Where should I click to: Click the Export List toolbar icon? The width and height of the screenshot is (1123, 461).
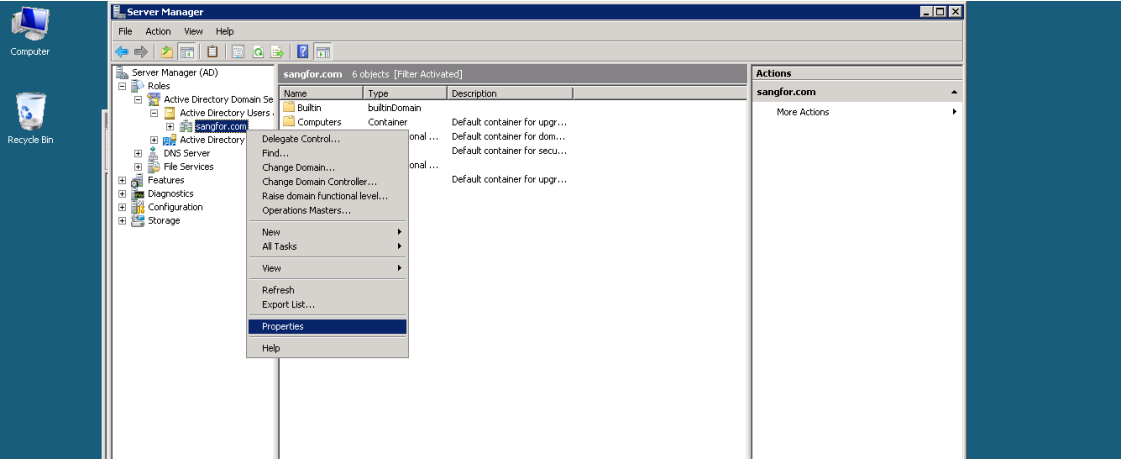278,51
